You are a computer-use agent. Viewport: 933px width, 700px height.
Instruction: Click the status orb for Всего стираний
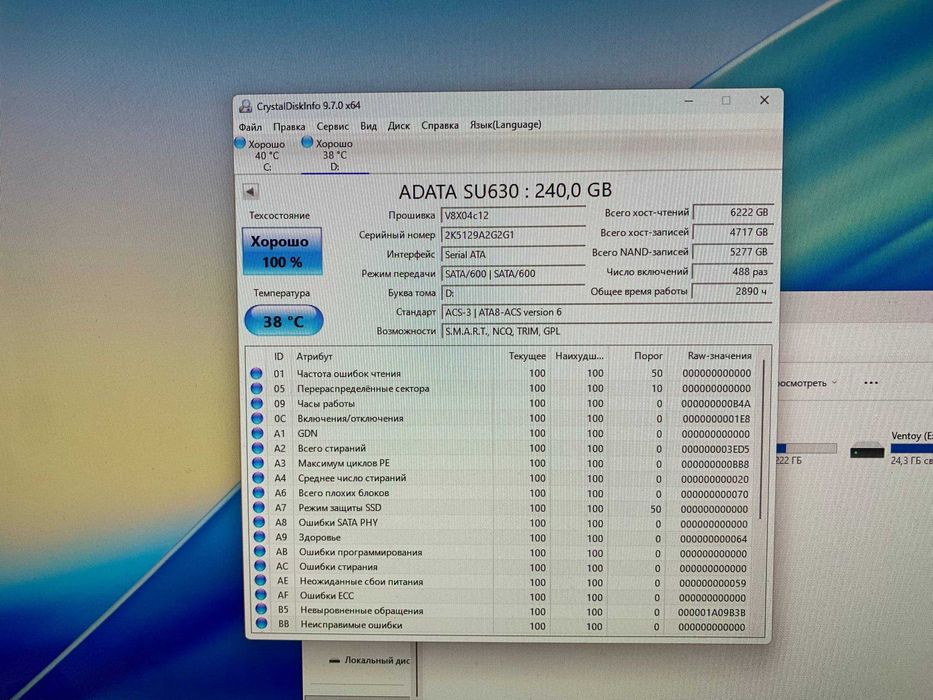pos(258,448)
